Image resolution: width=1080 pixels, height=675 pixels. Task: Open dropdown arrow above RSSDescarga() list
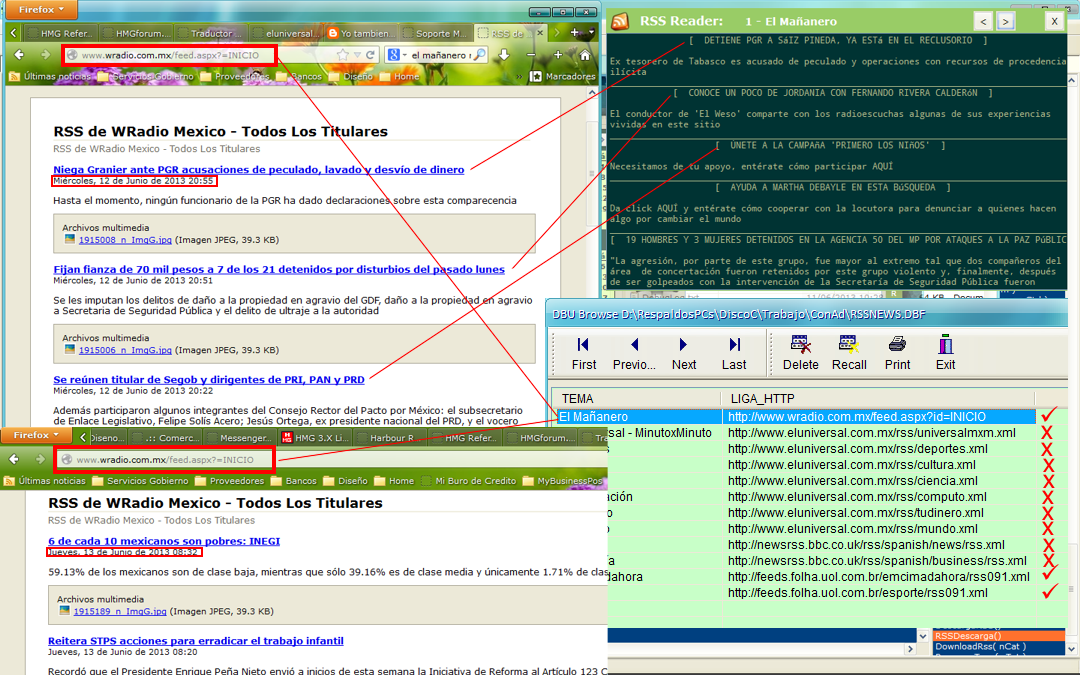coord(922,636)
